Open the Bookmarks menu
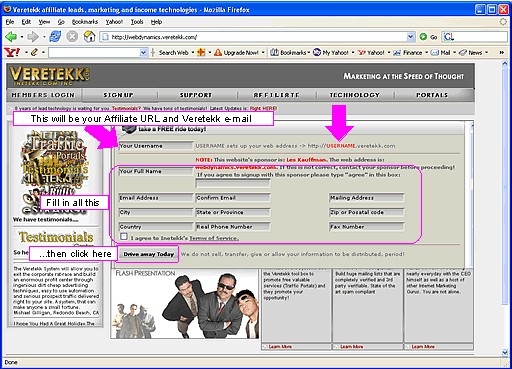 coord(85,22)
